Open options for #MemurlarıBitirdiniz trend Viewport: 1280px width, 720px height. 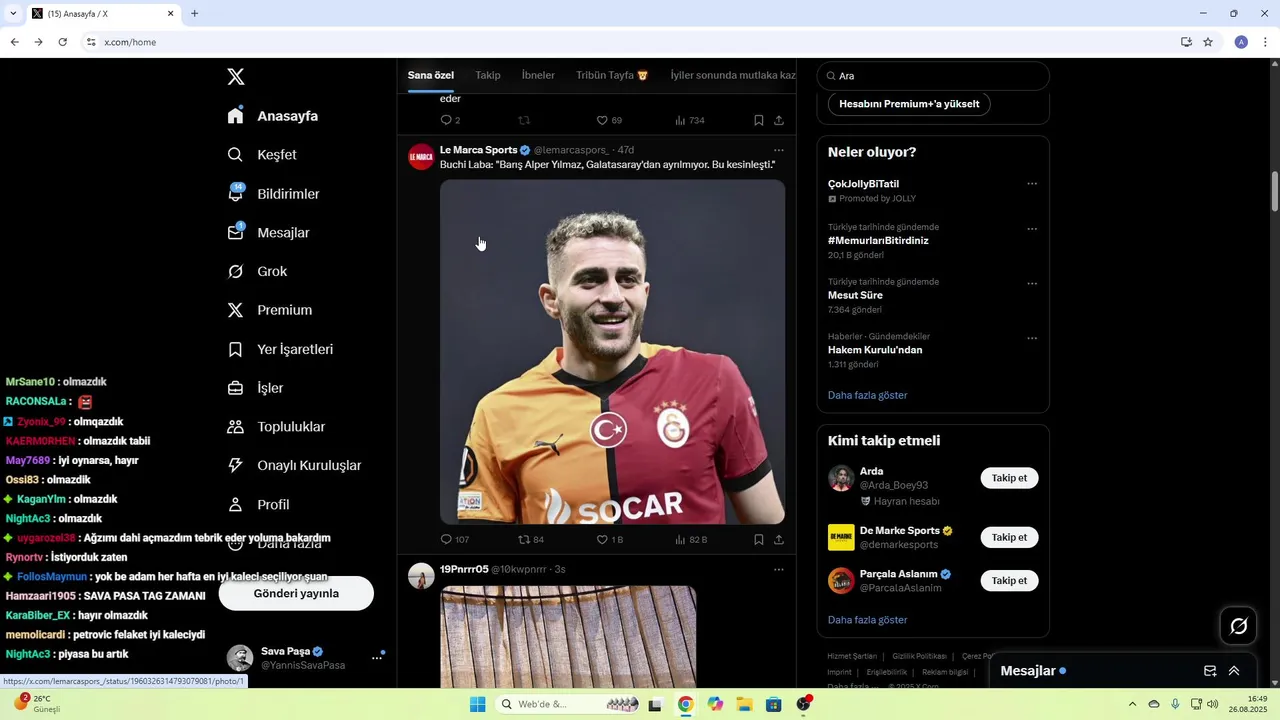pos(1032,229)
